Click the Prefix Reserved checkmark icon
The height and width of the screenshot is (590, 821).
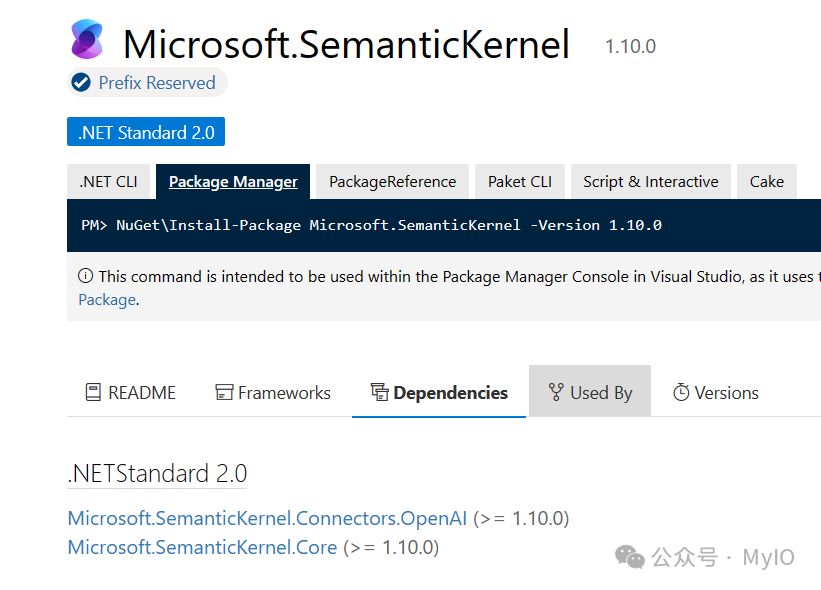click(80, 83)
